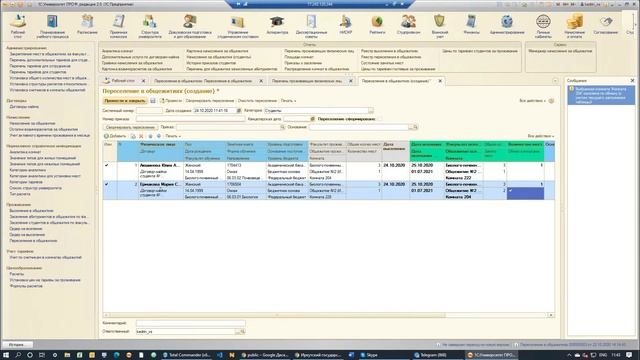Open Все действия menu in form header

(532, 100)
